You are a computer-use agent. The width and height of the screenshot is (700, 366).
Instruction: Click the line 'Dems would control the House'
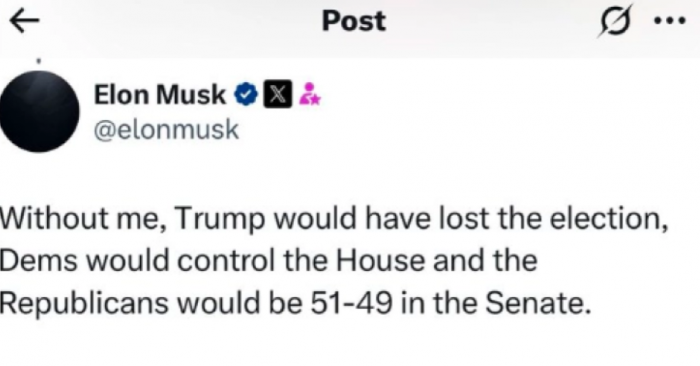(x=268, y=261)
